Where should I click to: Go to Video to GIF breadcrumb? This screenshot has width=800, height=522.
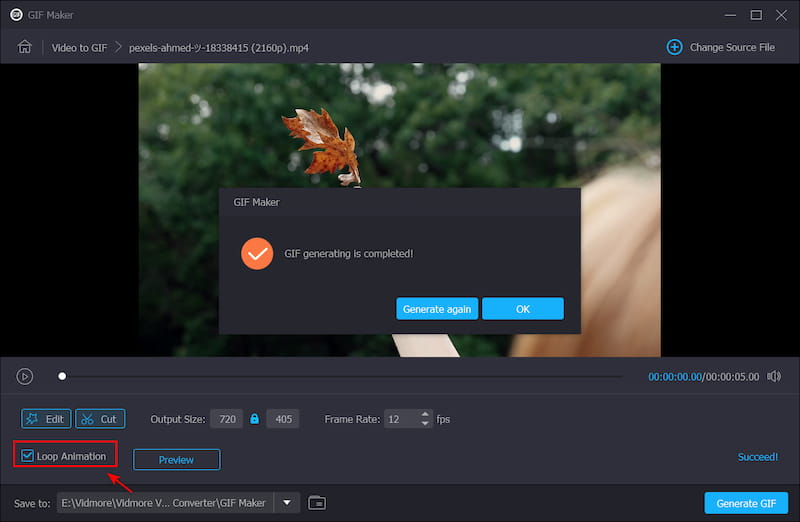78,47
